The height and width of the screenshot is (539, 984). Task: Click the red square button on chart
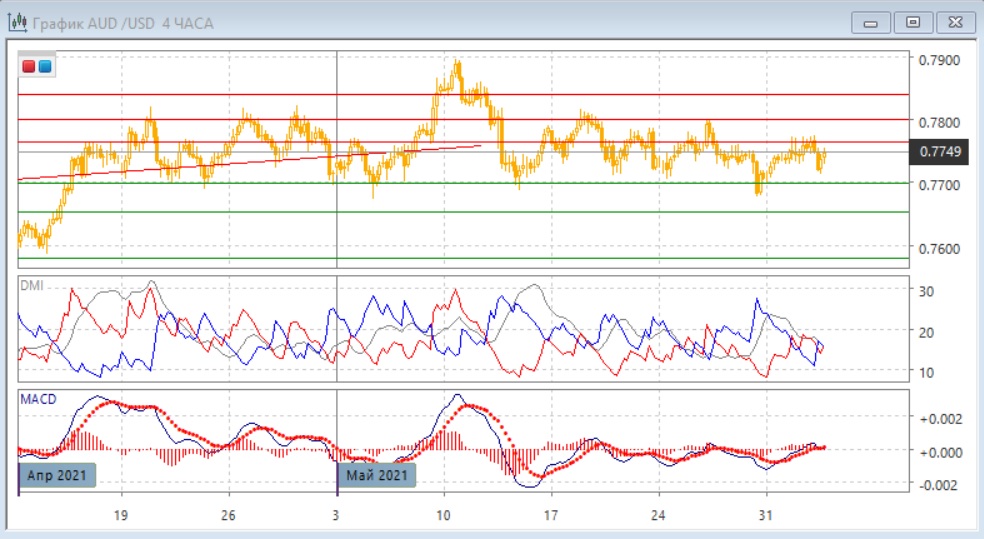pyautogui.click(x=29, y=67)
